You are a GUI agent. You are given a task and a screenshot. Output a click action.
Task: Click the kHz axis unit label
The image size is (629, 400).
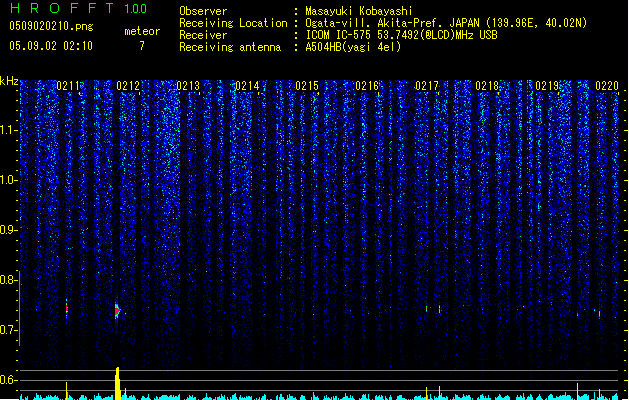pos(9,81)
